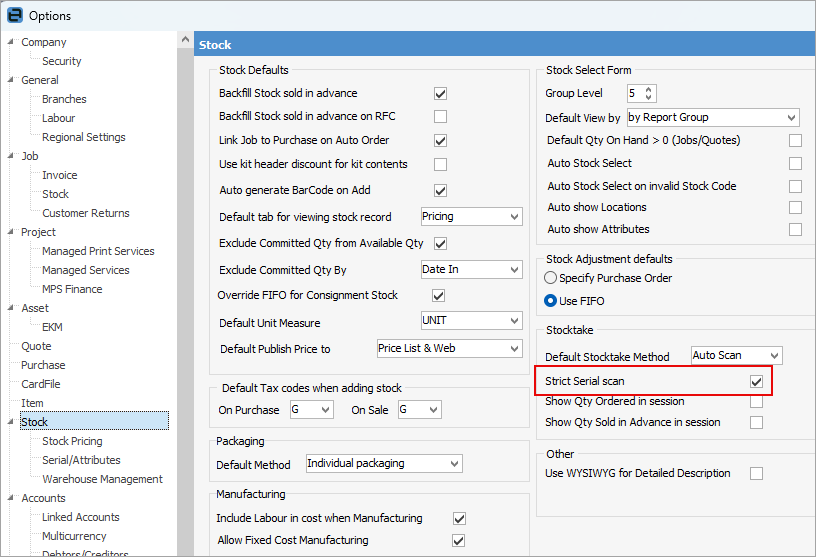Screen dimensions: 816x557
Task: Toggle Exclude Committed Qty from Available Qty
Action: (x=440, y=244)
